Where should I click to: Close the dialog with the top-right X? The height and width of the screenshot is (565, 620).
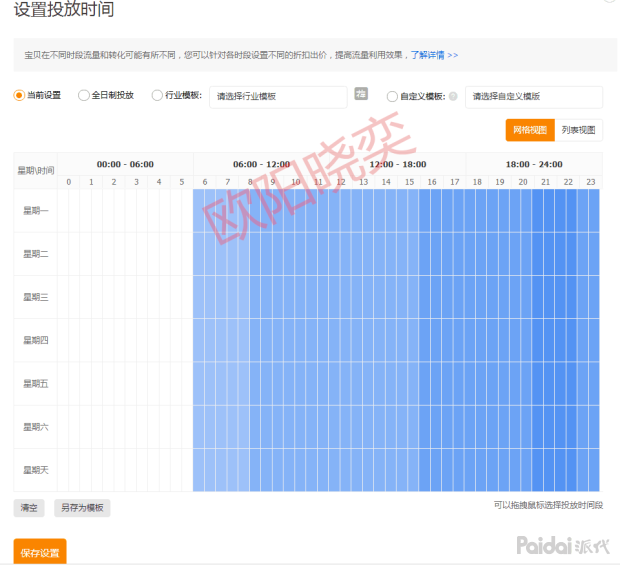[x=611, y=3]
